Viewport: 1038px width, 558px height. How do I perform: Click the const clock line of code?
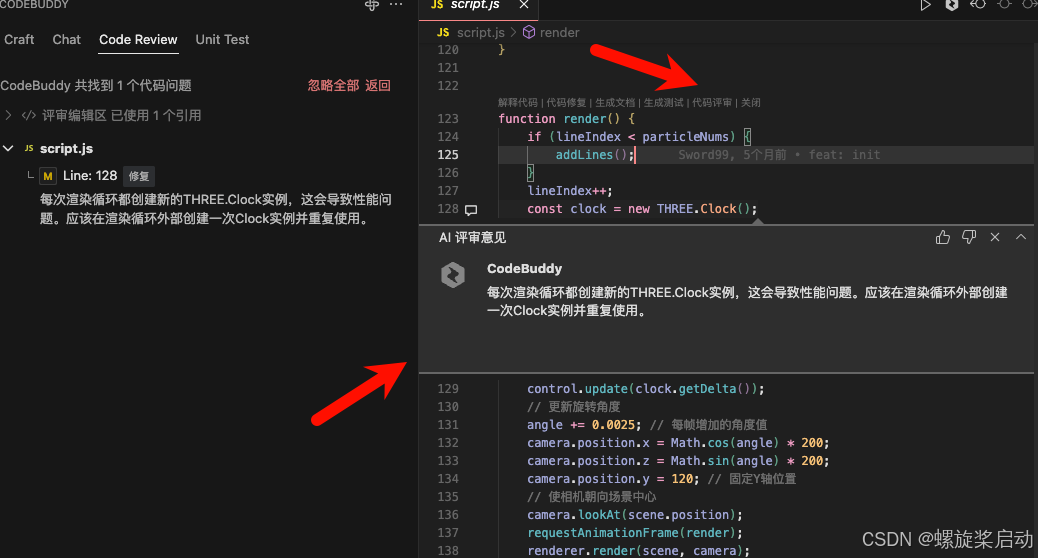642,209
